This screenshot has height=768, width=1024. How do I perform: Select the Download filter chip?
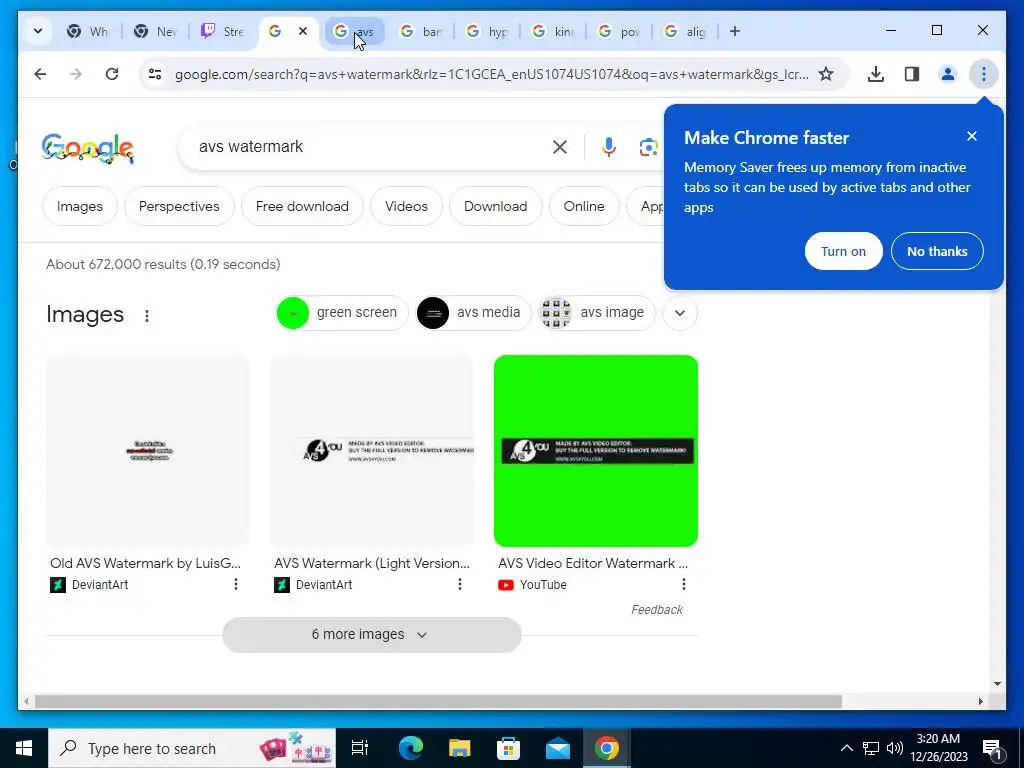pos(495,206)
